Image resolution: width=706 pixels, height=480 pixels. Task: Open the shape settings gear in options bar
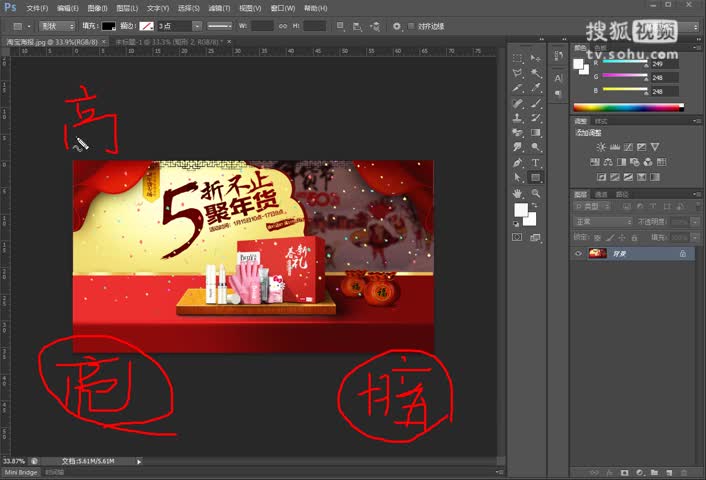click(x=397, y=26)
